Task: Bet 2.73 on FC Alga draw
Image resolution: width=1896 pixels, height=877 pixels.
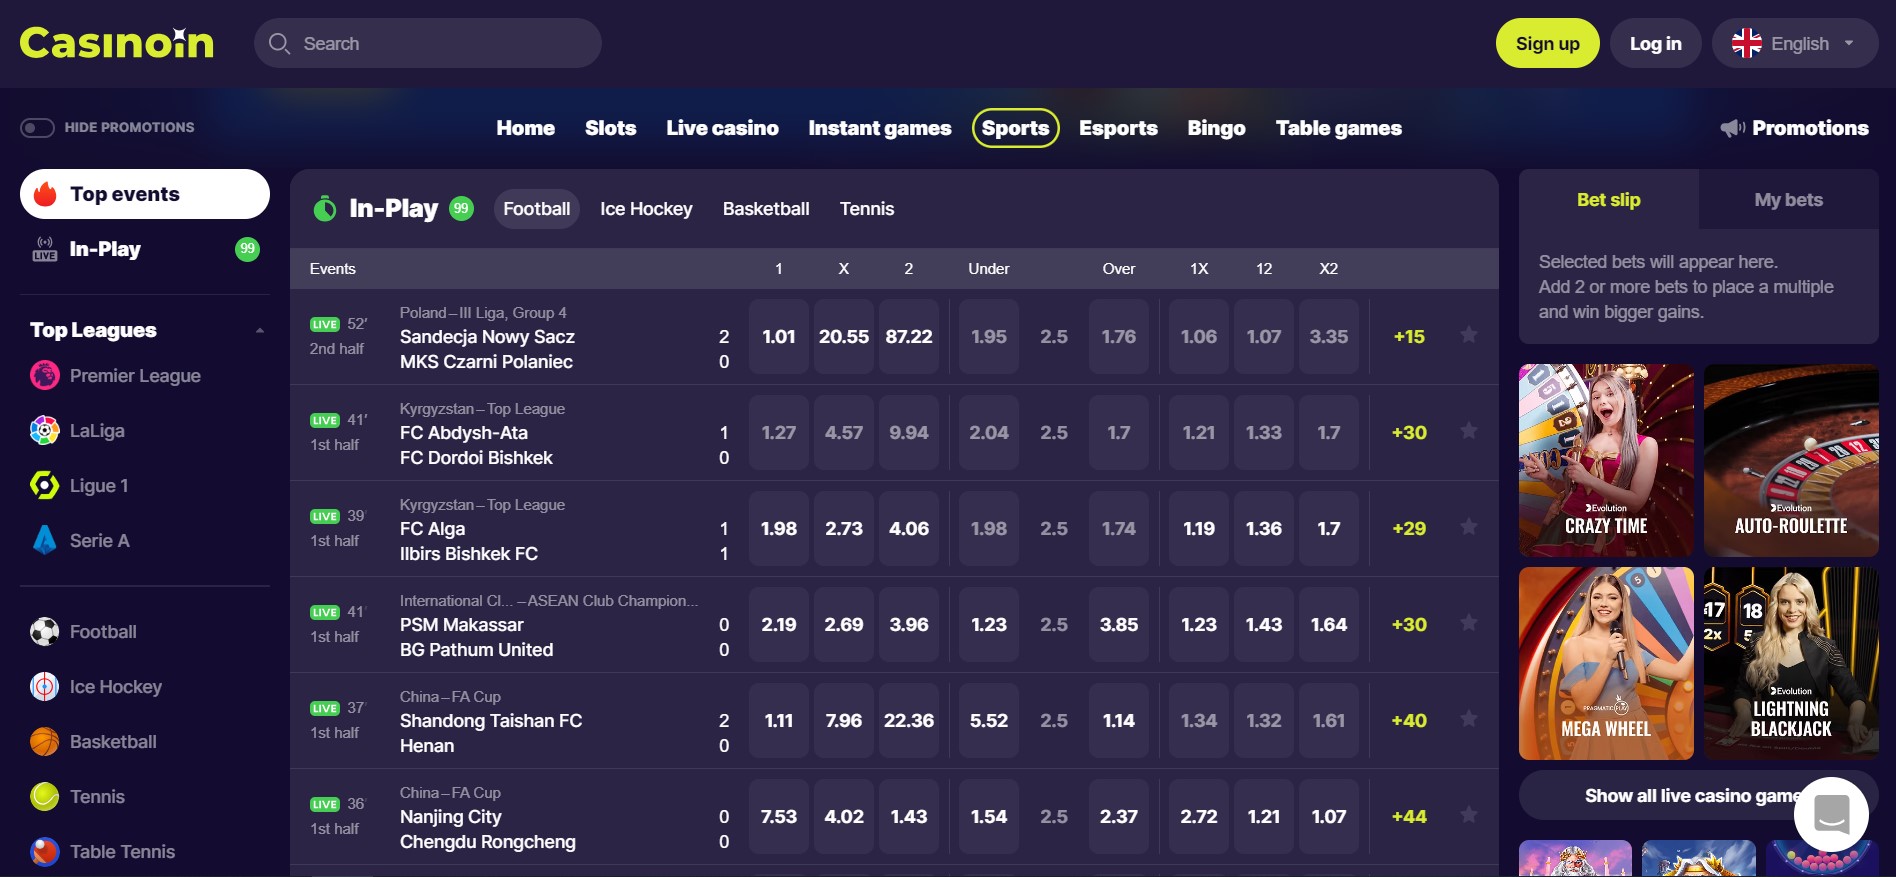Action: tap(844, 529)
